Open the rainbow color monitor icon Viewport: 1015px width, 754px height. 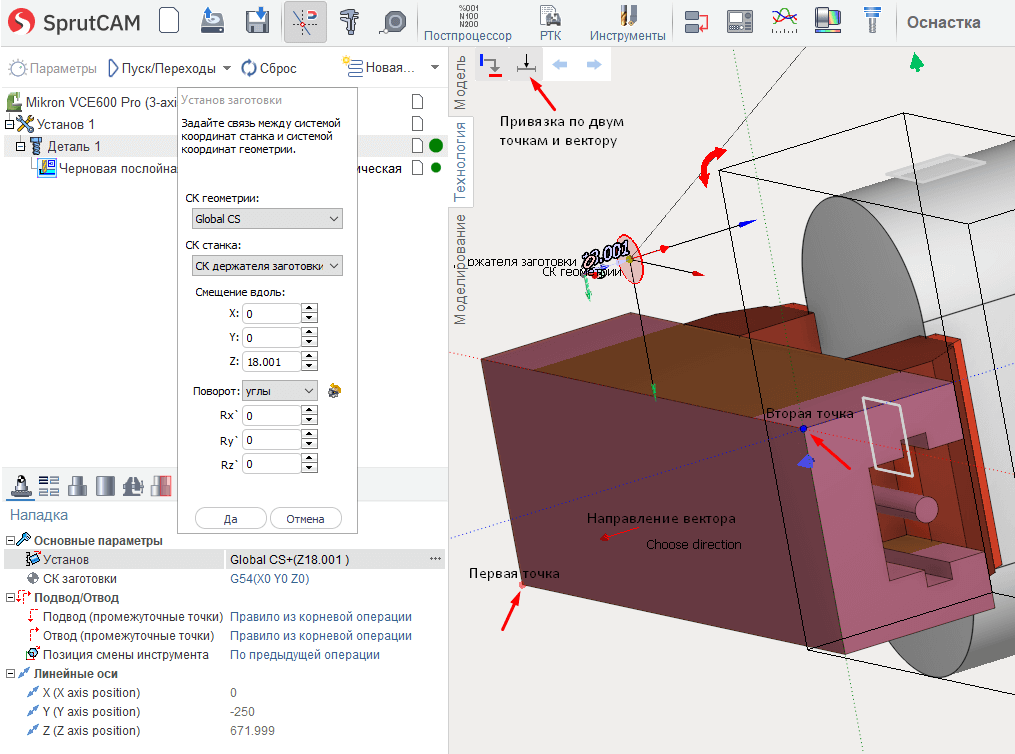point(828,21)
